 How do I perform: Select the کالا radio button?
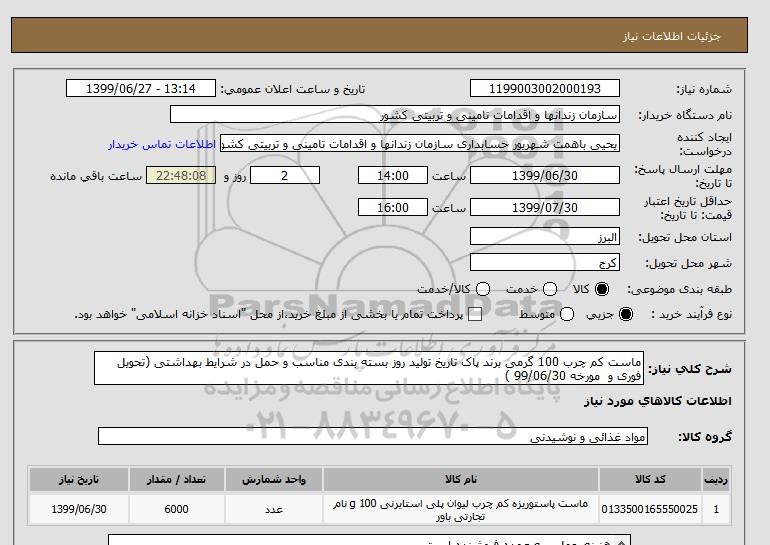[602, 289]
